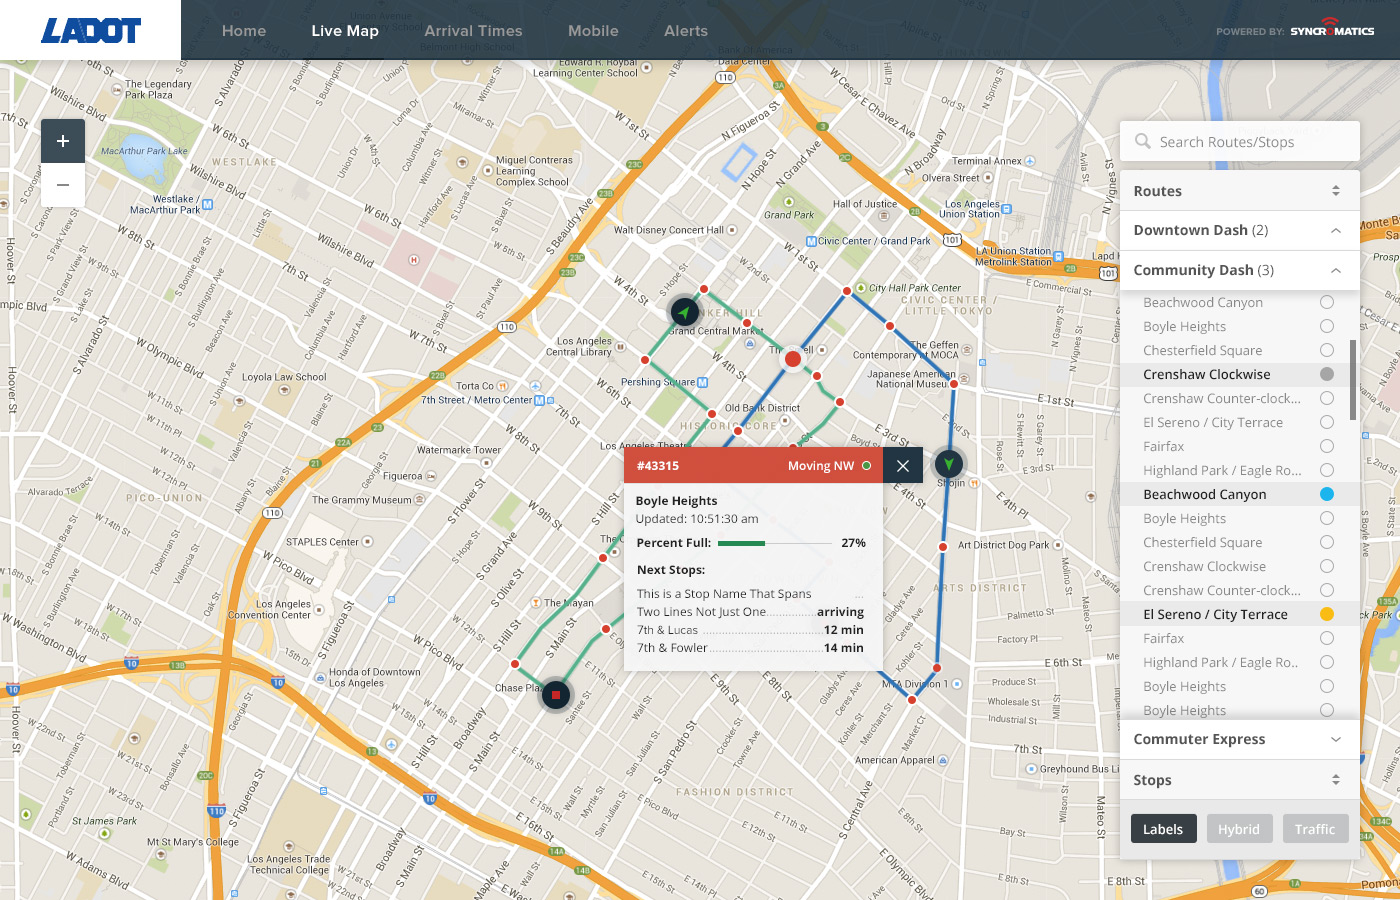Image resolution: width=1400 pixels, height=900 pixels.
Task: Open the Arrival Times page
Action: (x=473, y=31)
